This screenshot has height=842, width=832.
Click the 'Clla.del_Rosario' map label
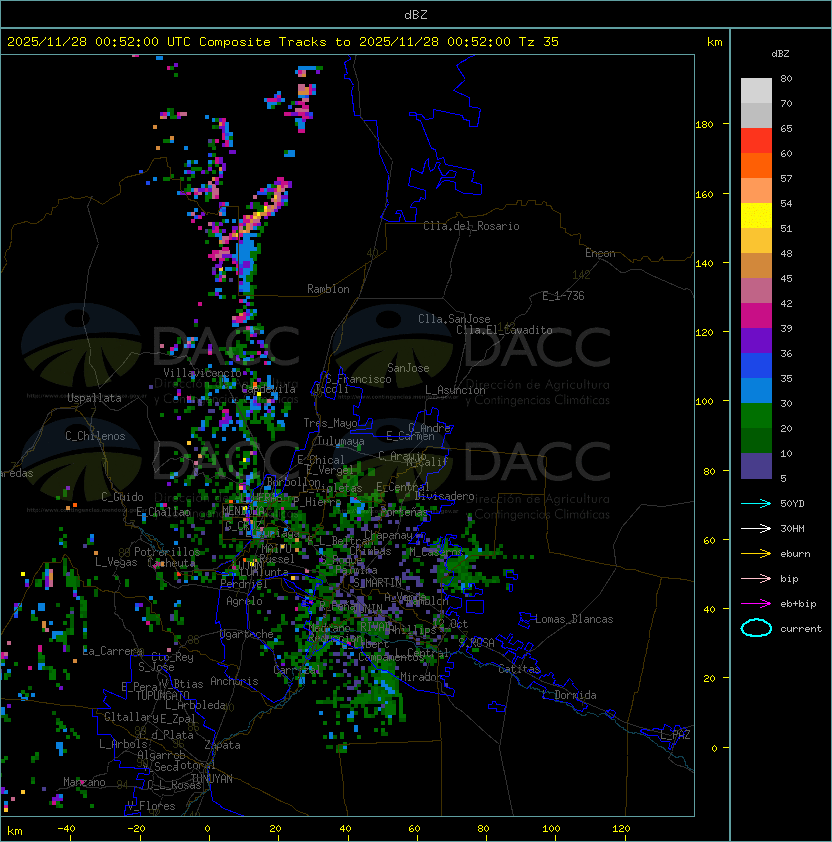tap(471, 226)
